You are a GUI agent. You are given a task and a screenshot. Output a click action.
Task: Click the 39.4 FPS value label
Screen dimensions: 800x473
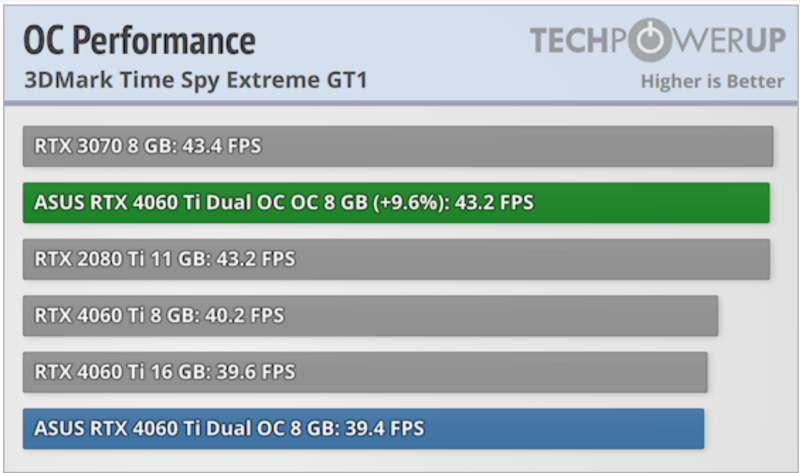coord(384,429)
